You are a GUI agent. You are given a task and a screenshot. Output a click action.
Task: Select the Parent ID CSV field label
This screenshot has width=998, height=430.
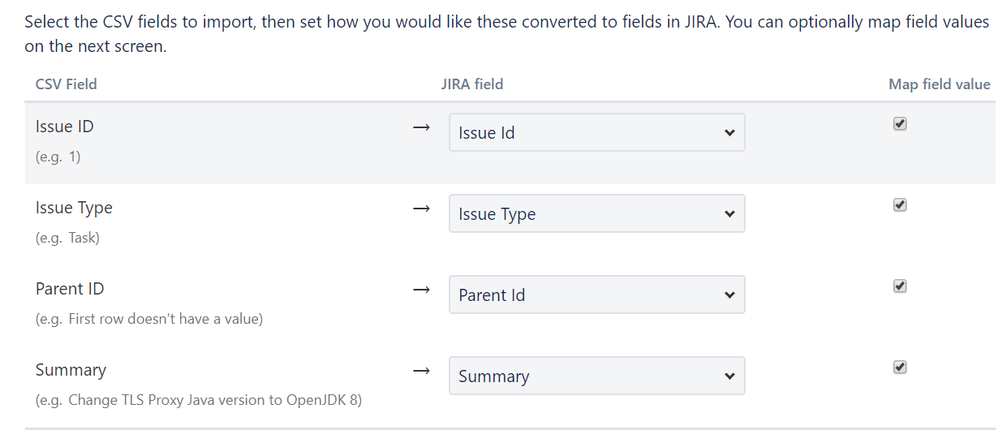click(x=69, y=289)
